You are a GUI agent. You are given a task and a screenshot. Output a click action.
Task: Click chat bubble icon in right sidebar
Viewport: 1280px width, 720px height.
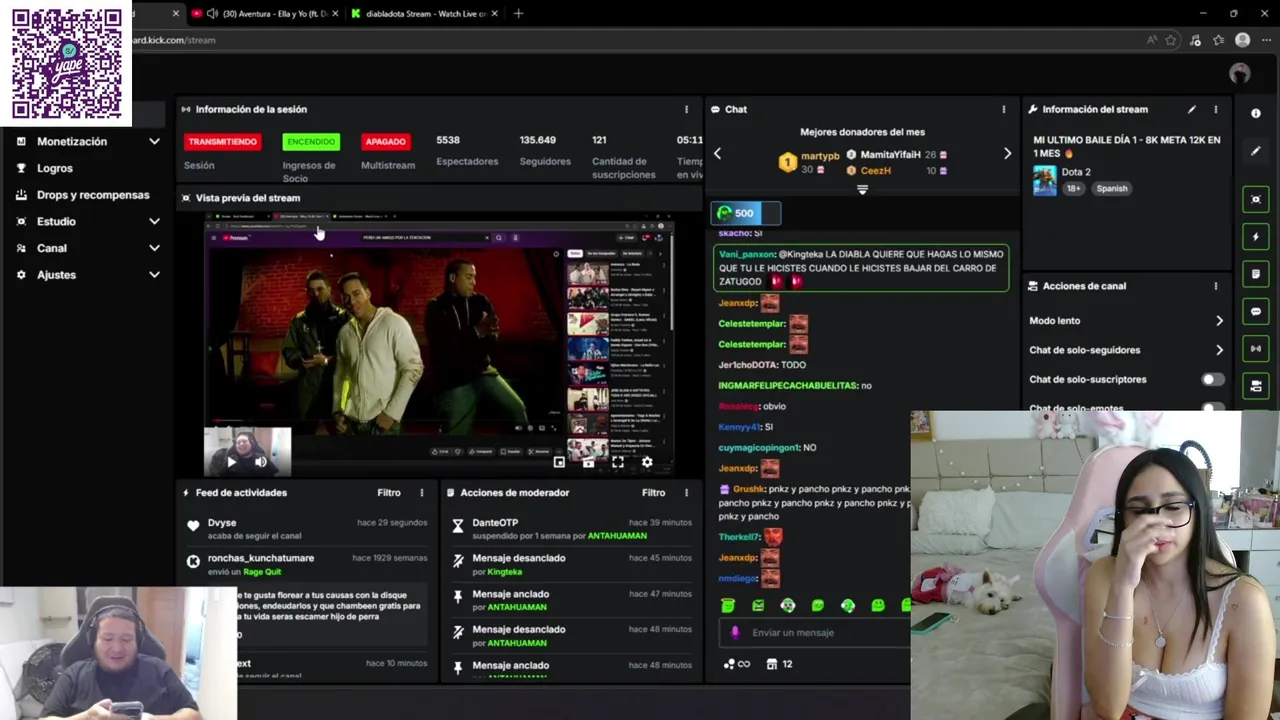click(x=1256, y=311)
